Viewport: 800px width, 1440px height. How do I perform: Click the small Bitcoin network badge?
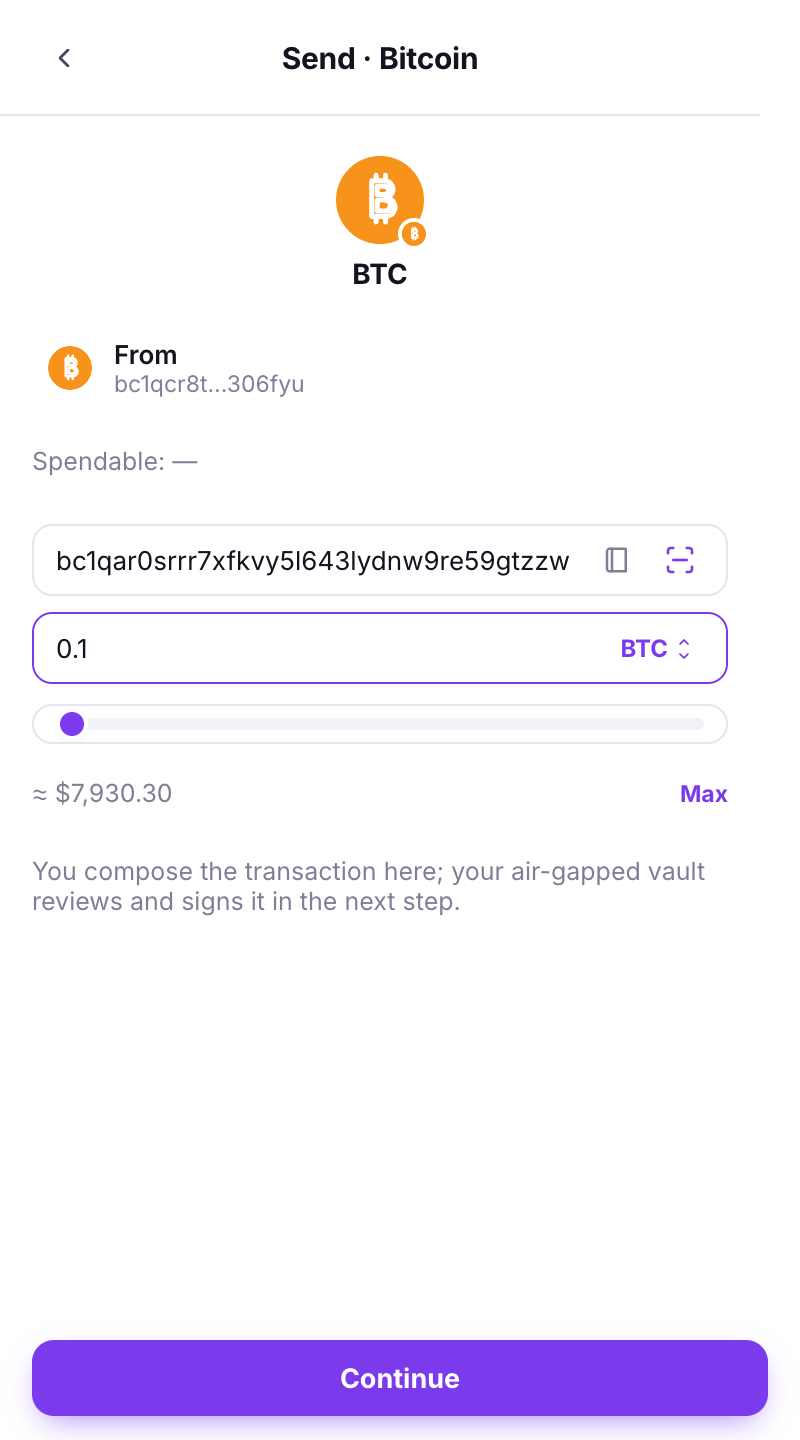pos(413,234)
